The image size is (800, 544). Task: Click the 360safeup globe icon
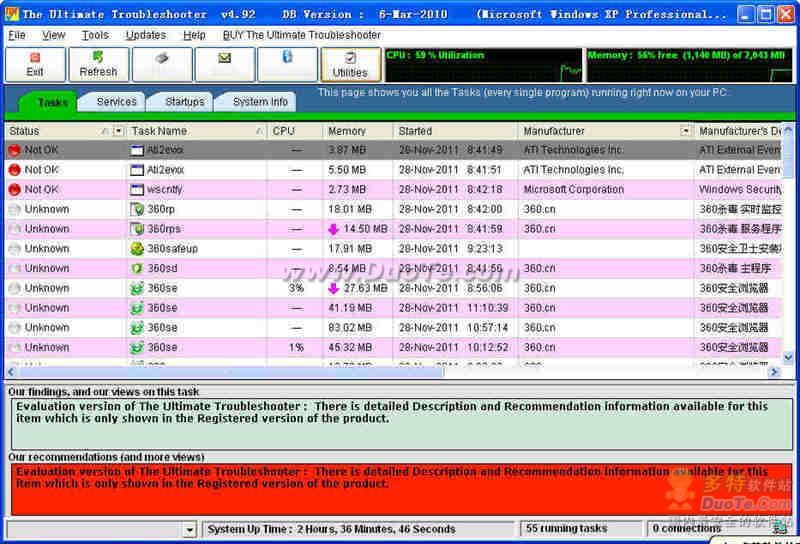[x=137, y=249]
